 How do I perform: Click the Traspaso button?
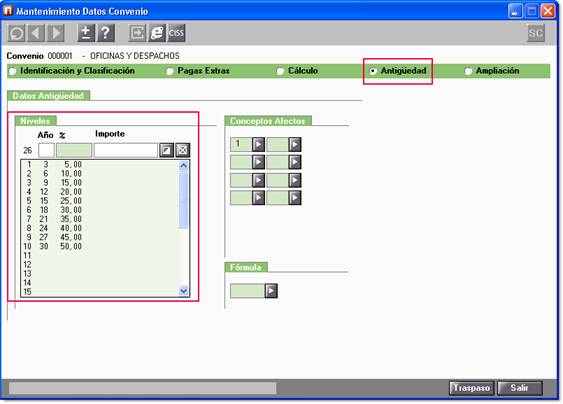pos(471,388)
